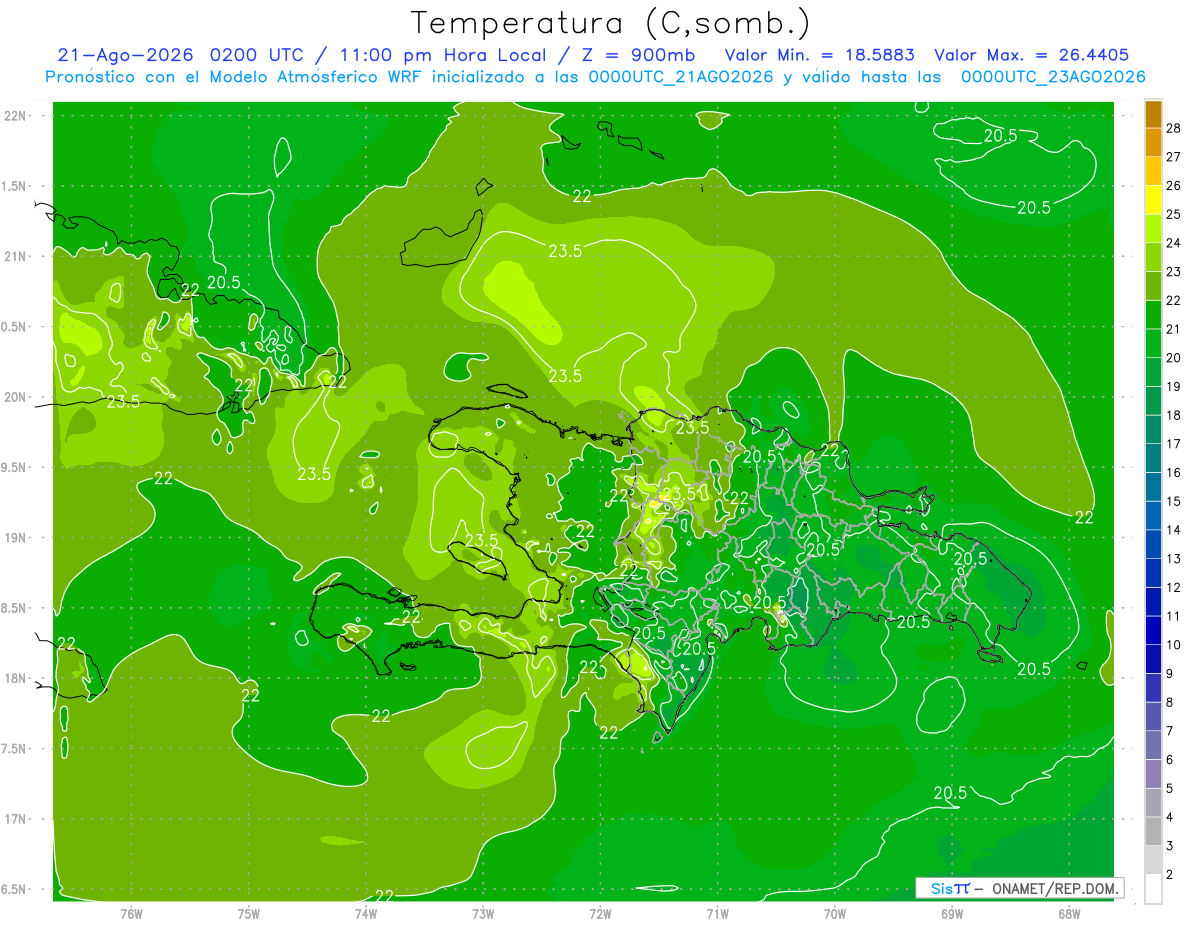The width and height of the screenshot is (1200, 927).
Task: Click the '18N' latitude axis label
Action: 17,679
